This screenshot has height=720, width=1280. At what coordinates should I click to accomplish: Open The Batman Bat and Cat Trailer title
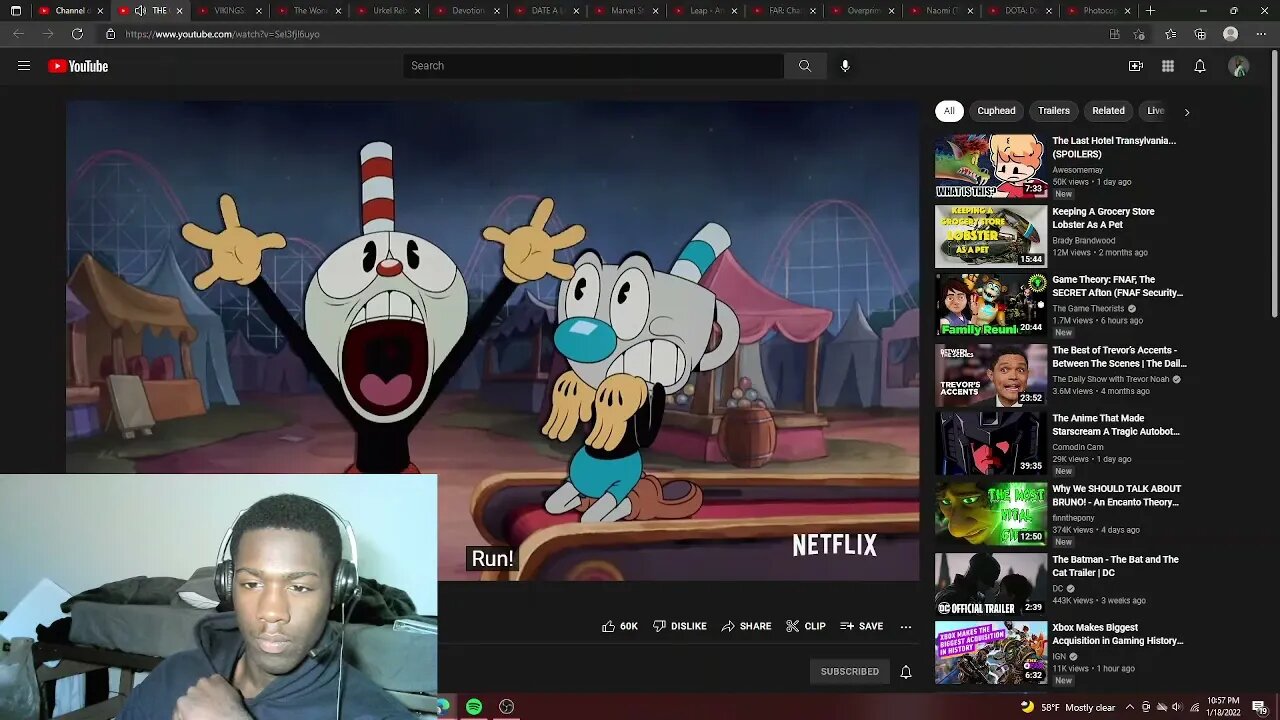[x=1115, y=566]
